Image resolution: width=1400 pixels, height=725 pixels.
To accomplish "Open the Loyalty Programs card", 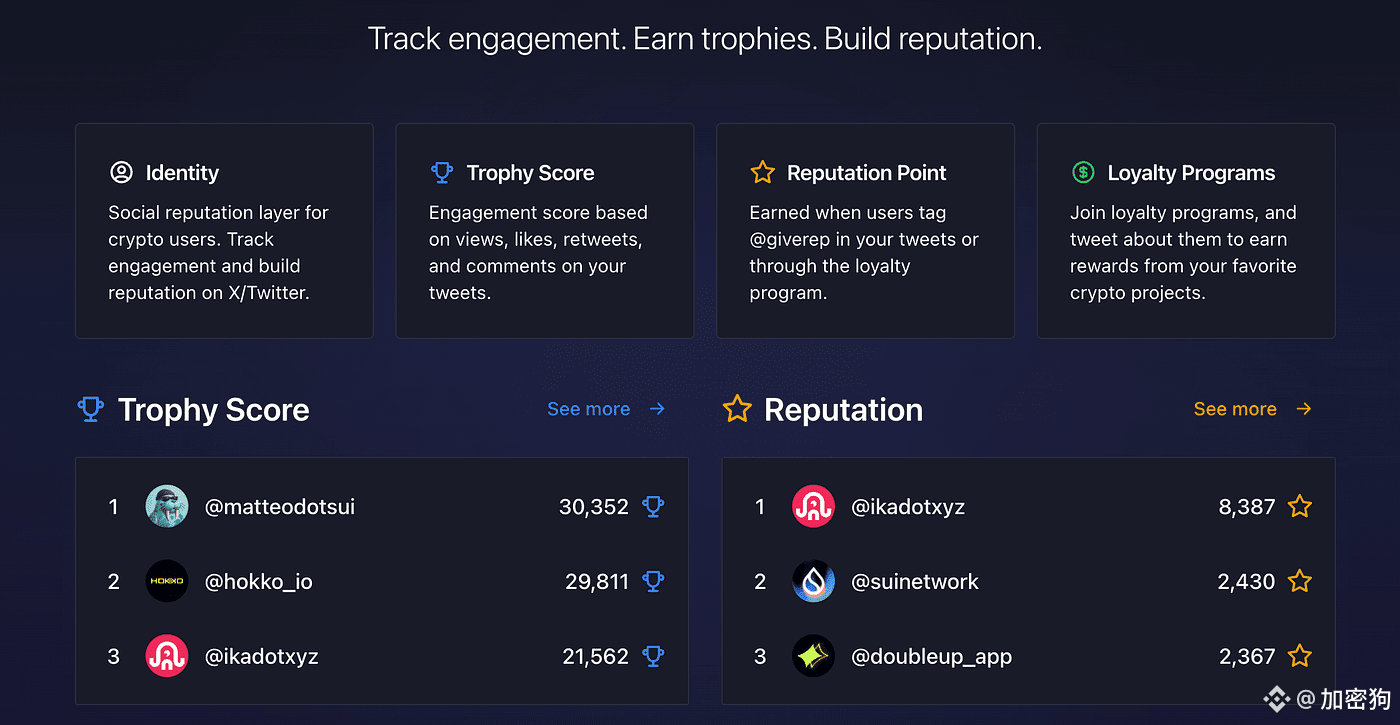I will [1186, 231].
